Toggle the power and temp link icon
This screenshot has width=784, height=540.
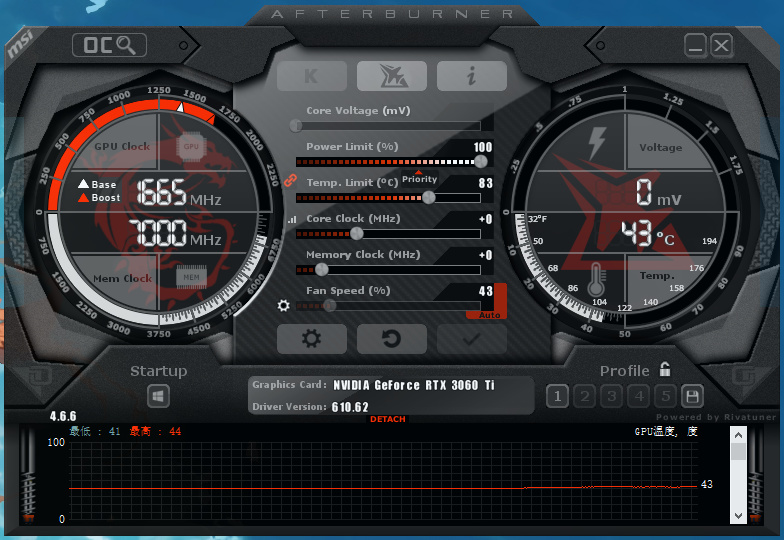point(290,180)
